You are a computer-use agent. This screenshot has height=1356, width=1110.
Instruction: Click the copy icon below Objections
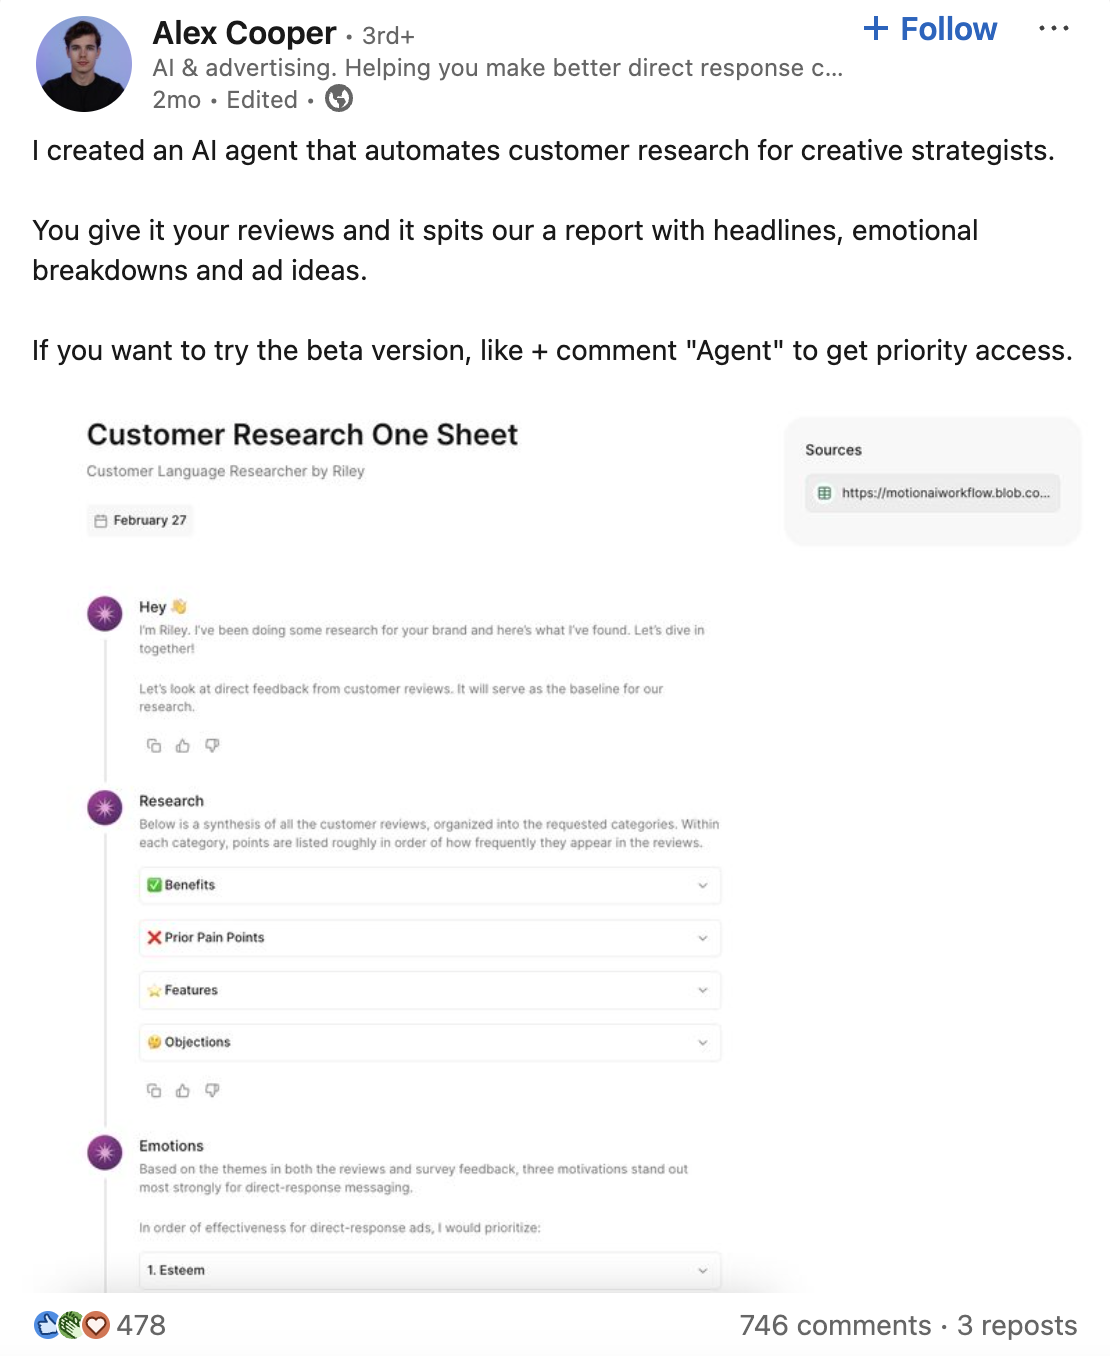coord(154,1091)
